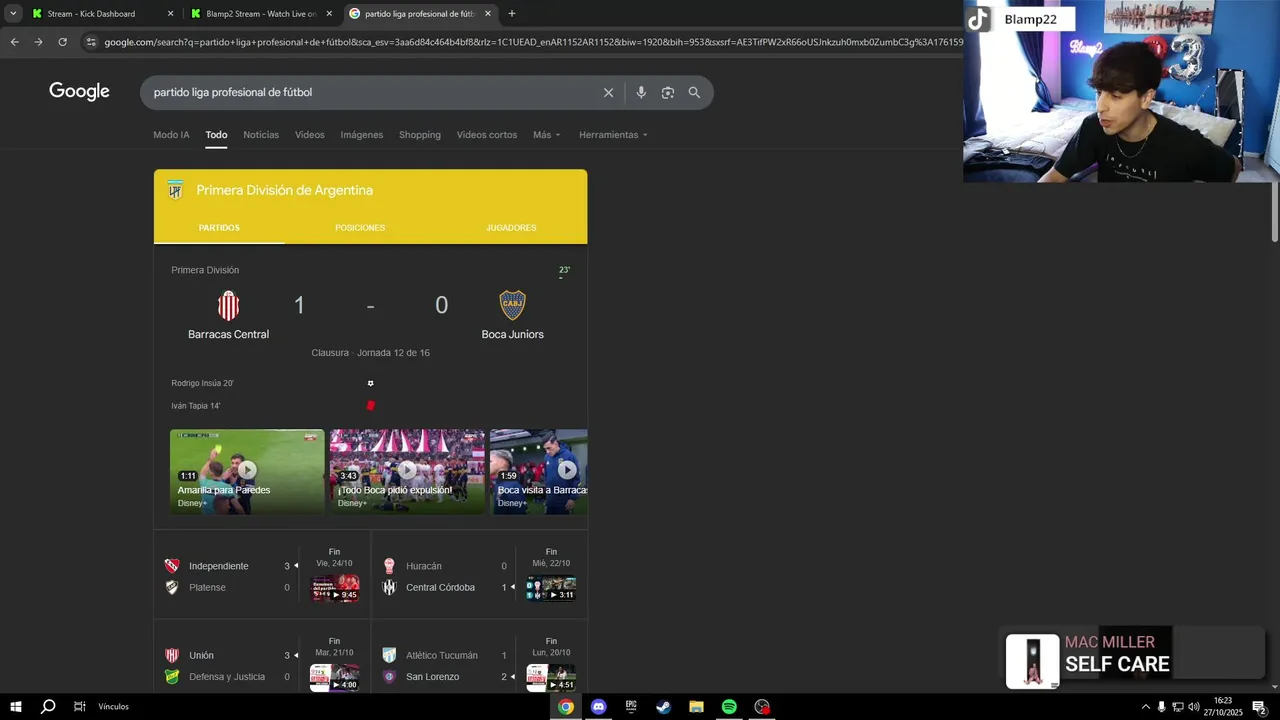The height and width of the screenshot is (720, 1280).
Task: Play the 3:11 Huracán match highlights
Action: [x=552, y=588]
